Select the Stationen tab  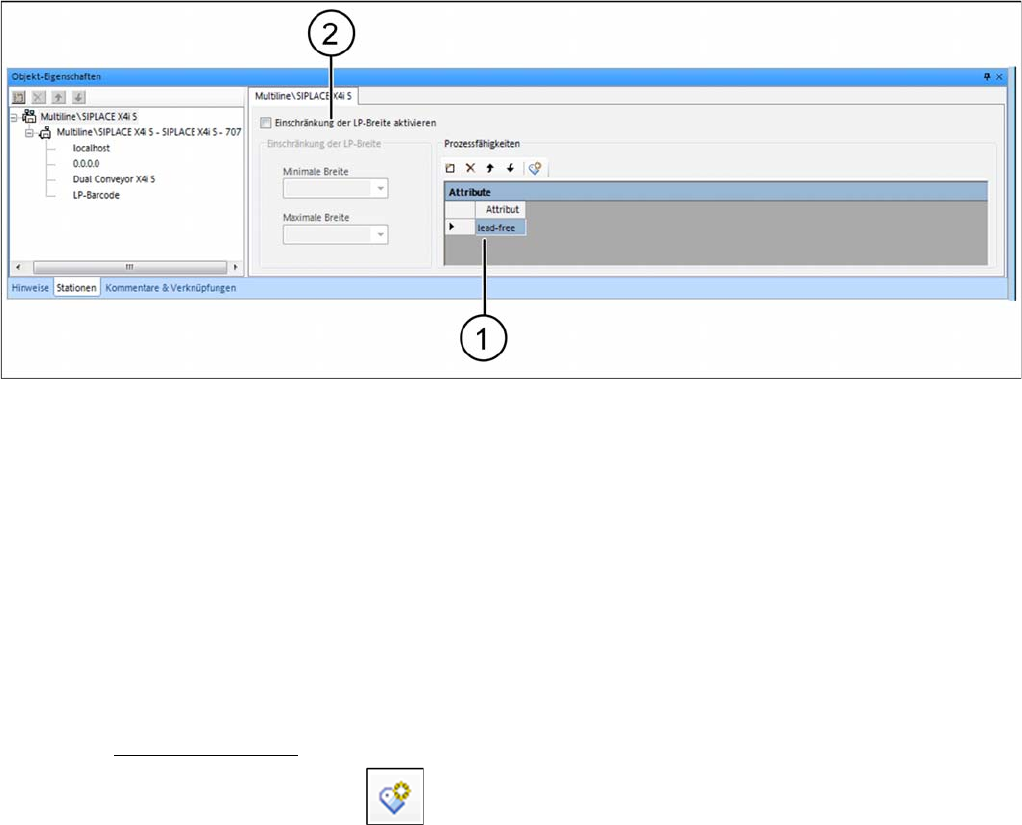[76, 287]
